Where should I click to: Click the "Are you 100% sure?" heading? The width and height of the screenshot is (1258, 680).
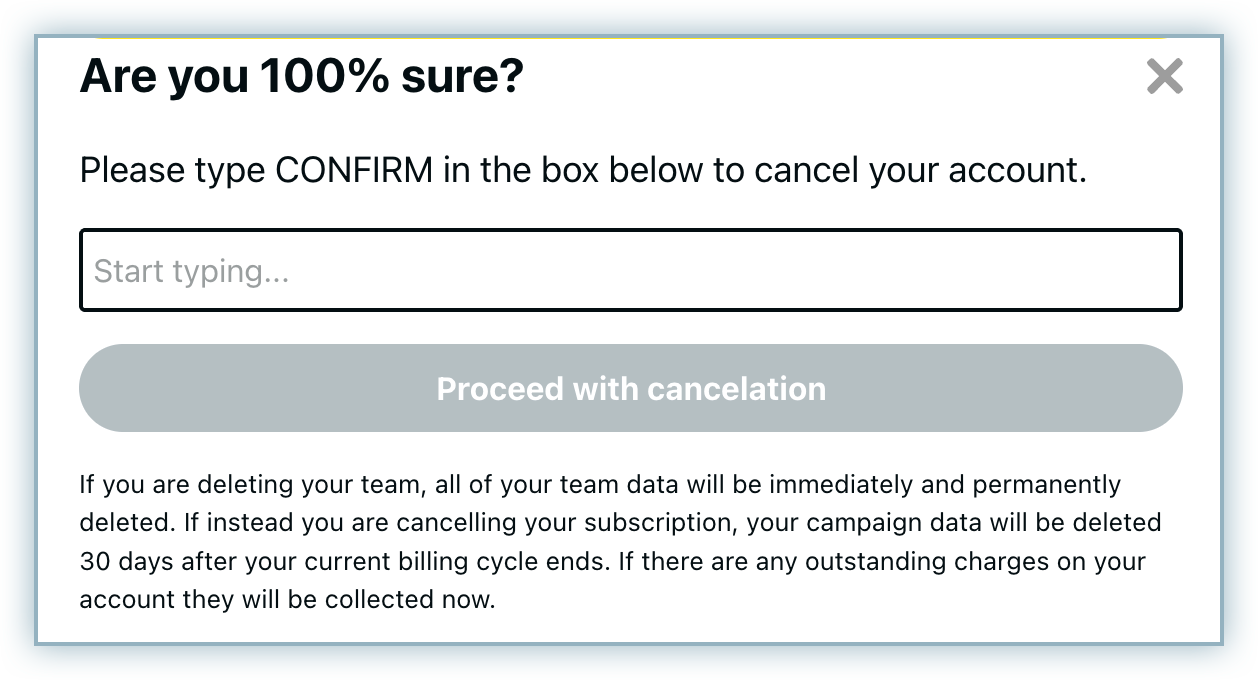point(301,76)
